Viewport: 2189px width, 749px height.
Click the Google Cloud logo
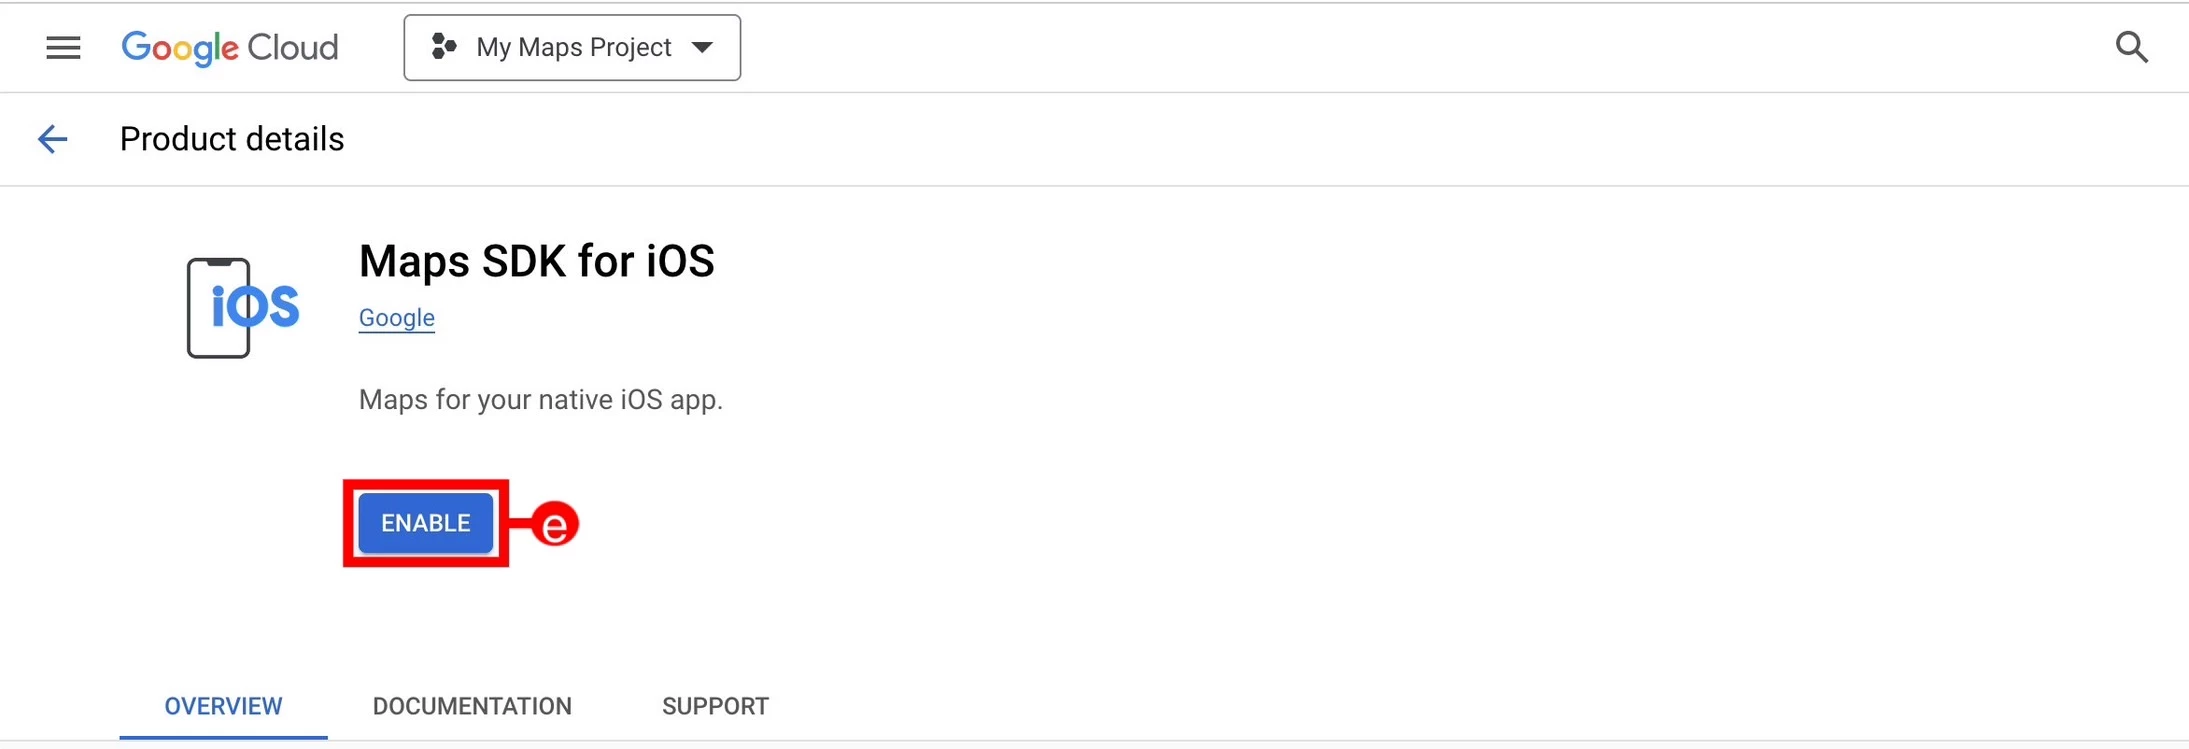[x=230, y=47]
